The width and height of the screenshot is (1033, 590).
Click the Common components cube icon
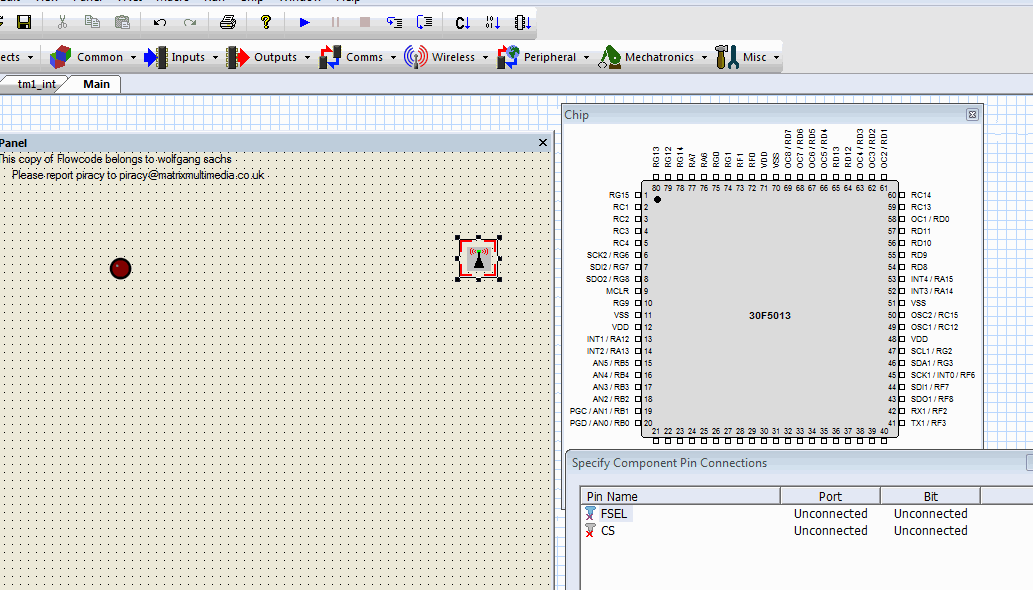pyautogui.click(x=61, y=57)
